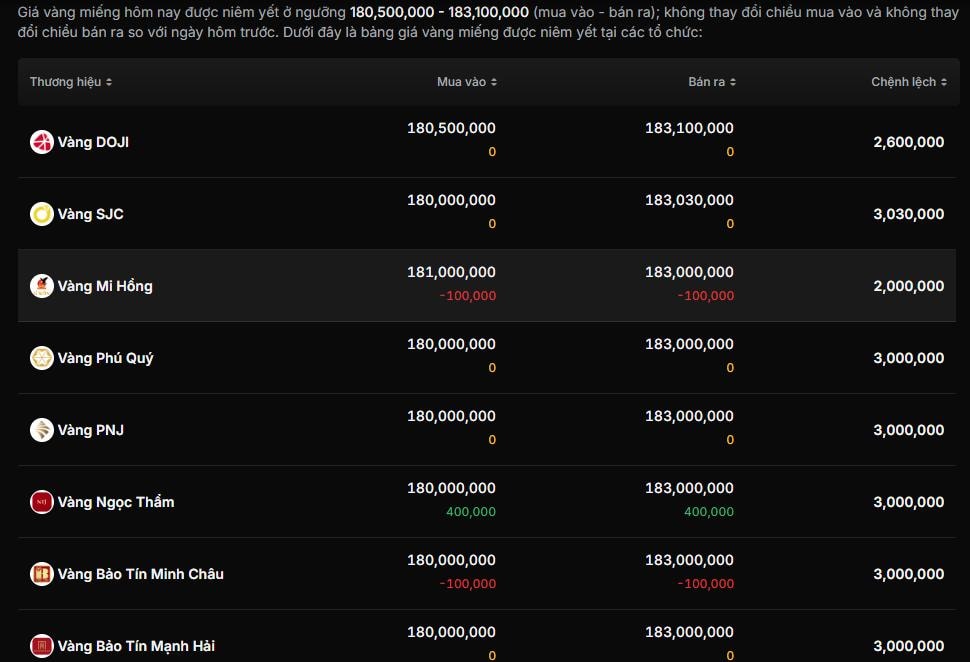The height and width of the screenshot is (662, 970).
Task: Open the Vàng SJC brand name link
Action: click(x=91, y=214)
